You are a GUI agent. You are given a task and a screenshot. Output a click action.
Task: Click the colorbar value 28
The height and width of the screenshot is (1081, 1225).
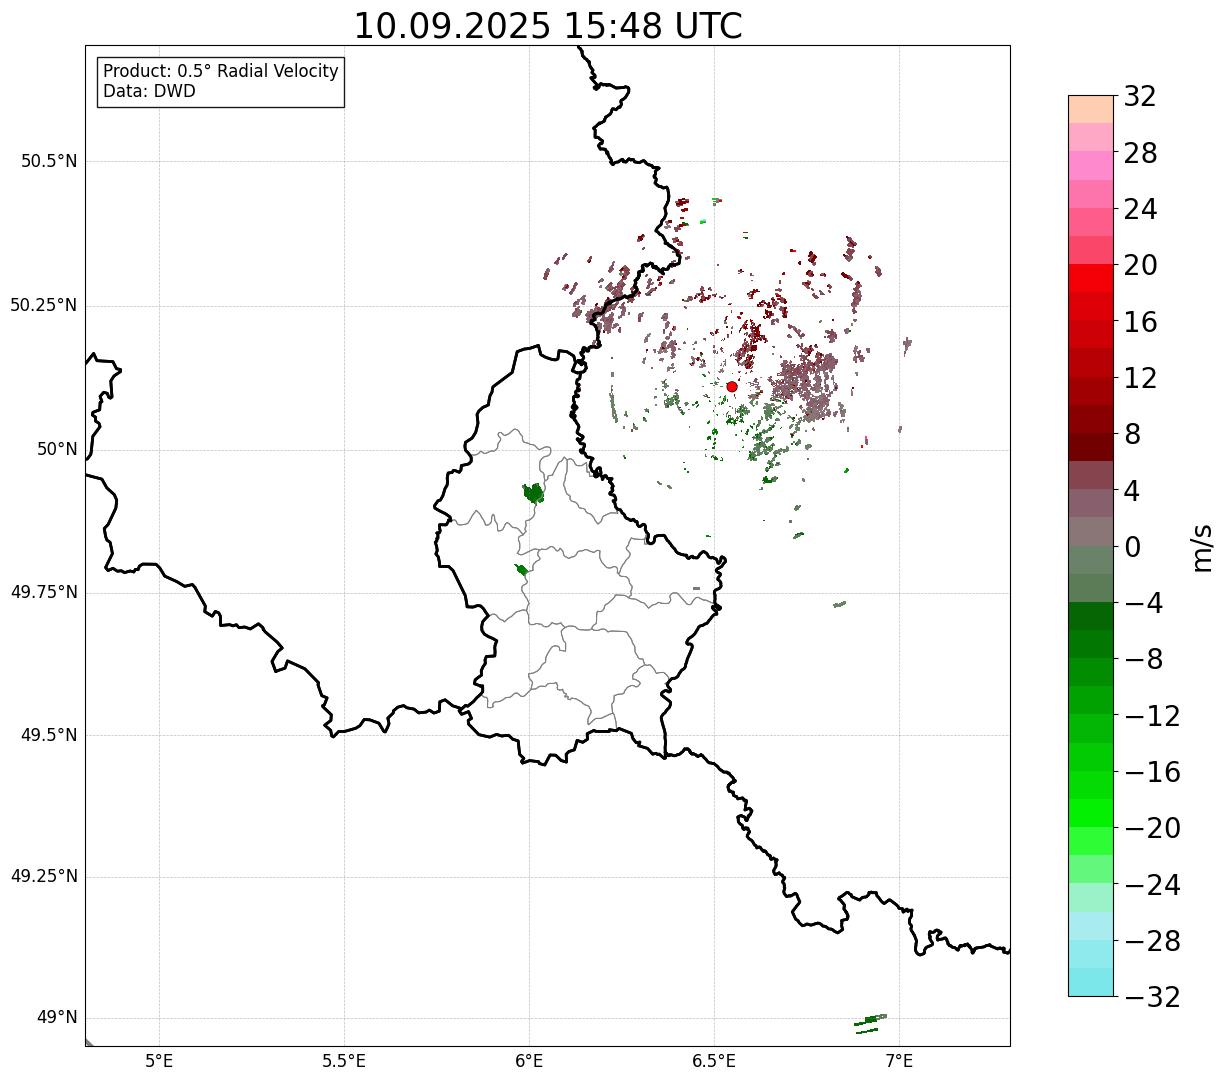tap(1140, 153)
